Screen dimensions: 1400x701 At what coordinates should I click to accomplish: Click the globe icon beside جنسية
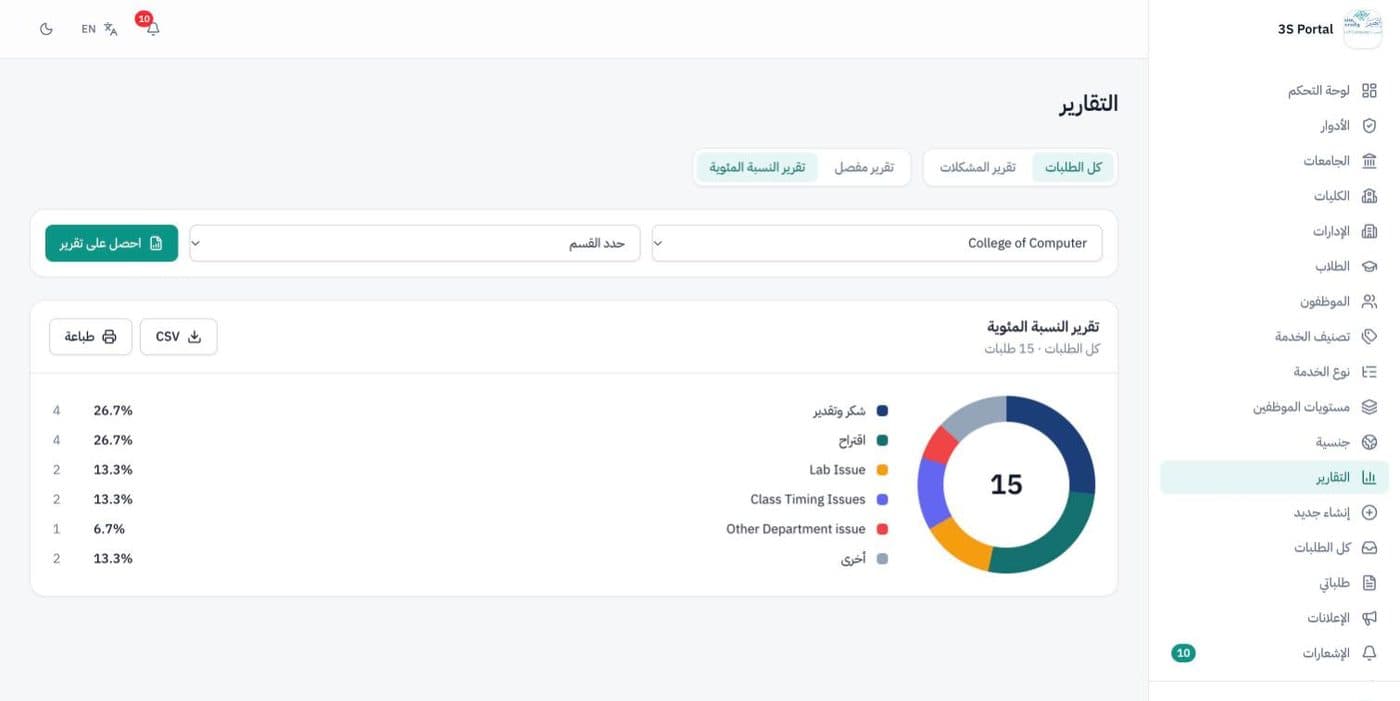1370,442
